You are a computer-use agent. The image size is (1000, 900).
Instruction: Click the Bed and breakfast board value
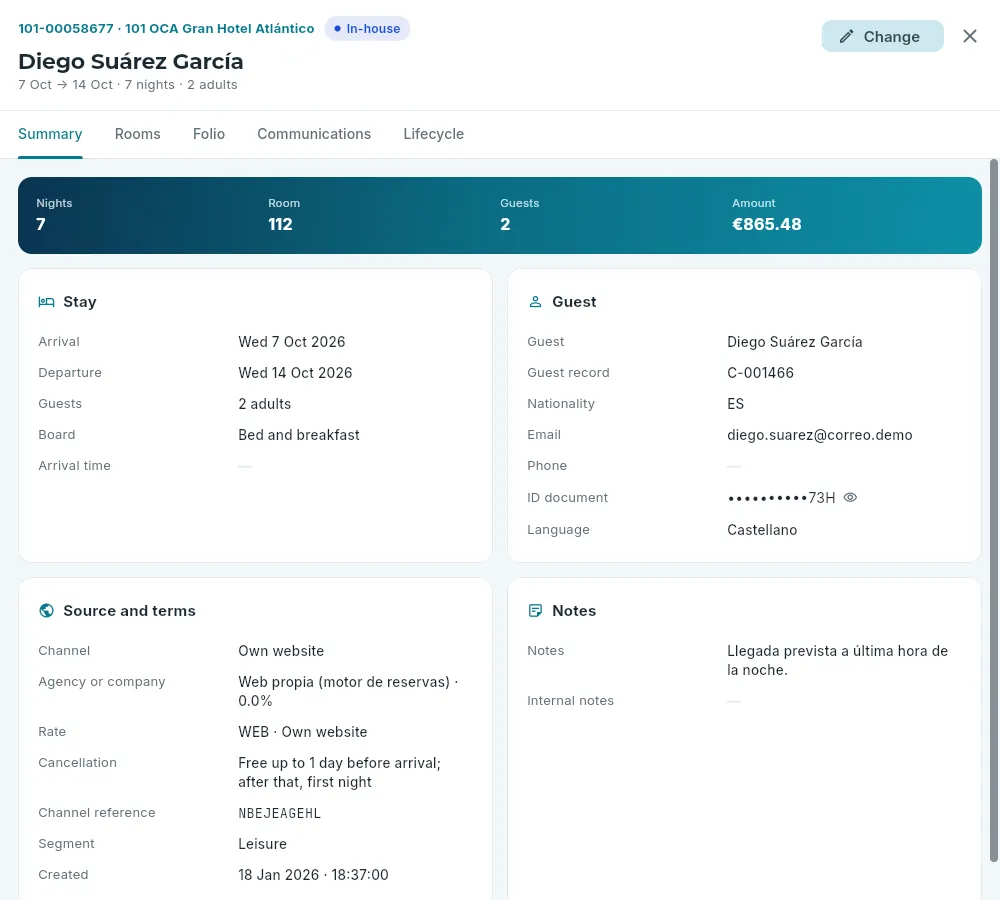coord(299,435)
